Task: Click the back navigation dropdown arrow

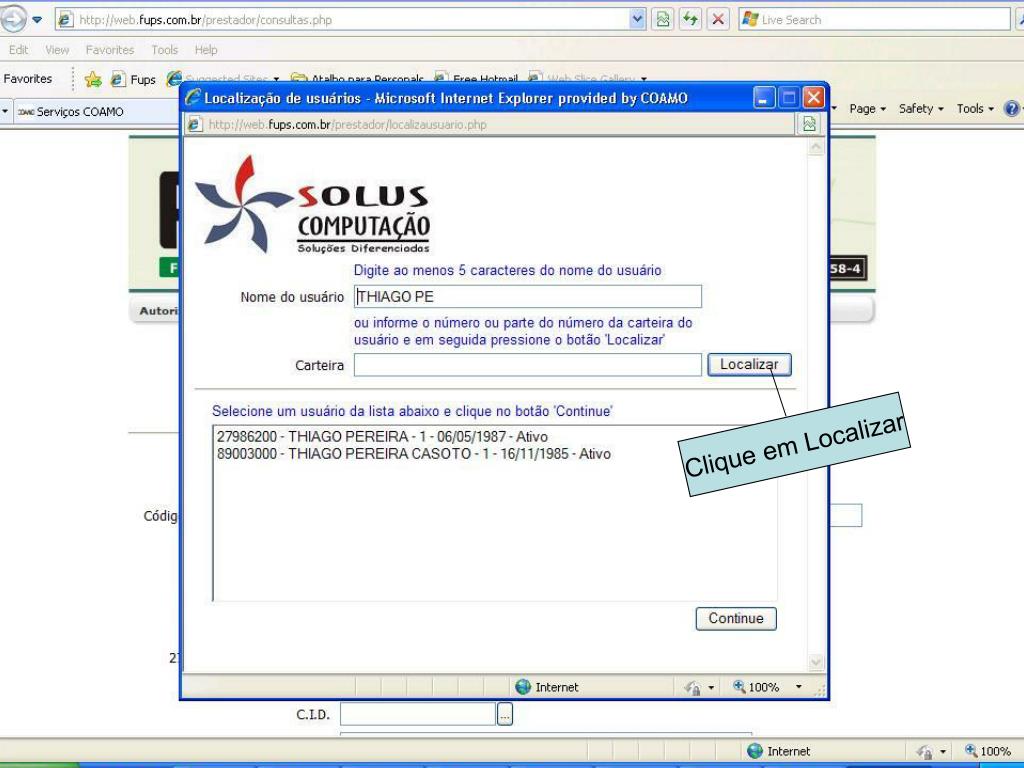Action: [x=37, y=20]
